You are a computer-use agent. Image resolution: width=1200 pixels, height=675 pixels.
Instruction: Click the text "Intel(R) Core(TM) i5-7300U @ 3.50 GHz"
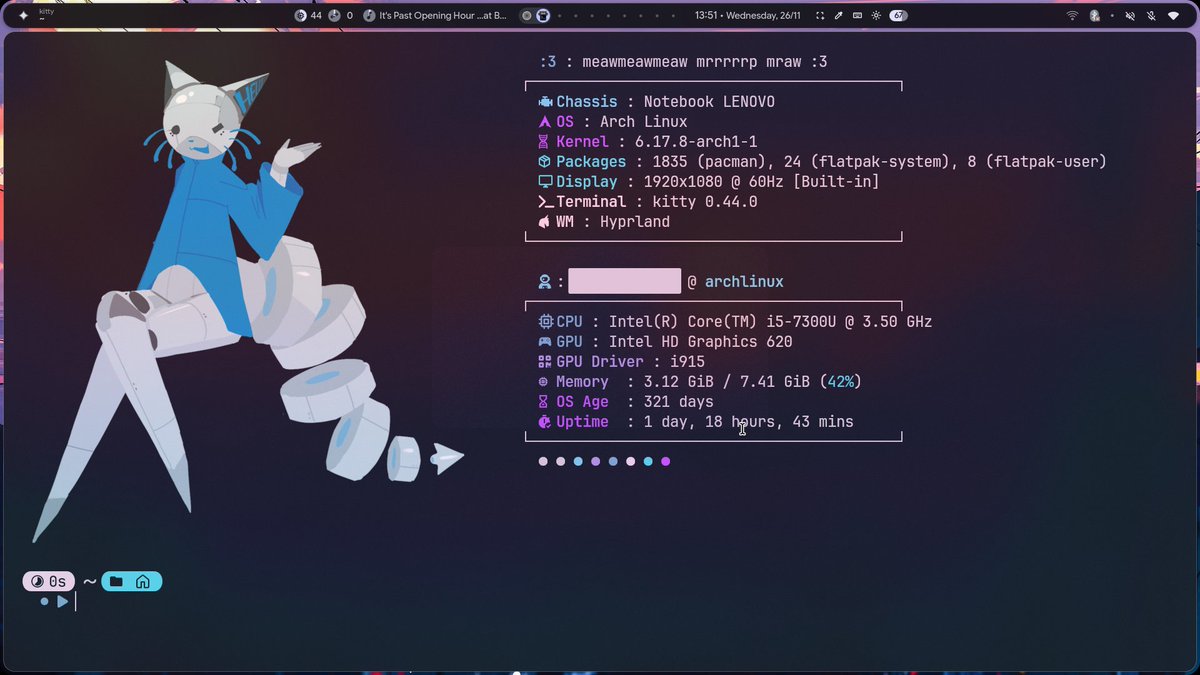[x=770, y=322]
